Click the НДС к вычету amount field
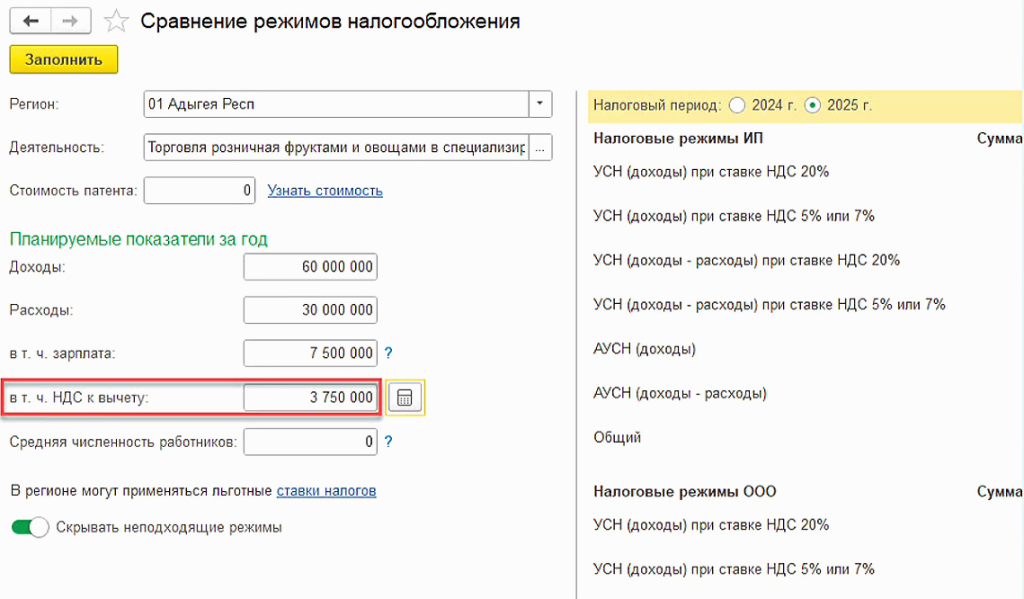The height and width of the screenshot is (599, 1024). pyautogui.click(x=310, y=397)
